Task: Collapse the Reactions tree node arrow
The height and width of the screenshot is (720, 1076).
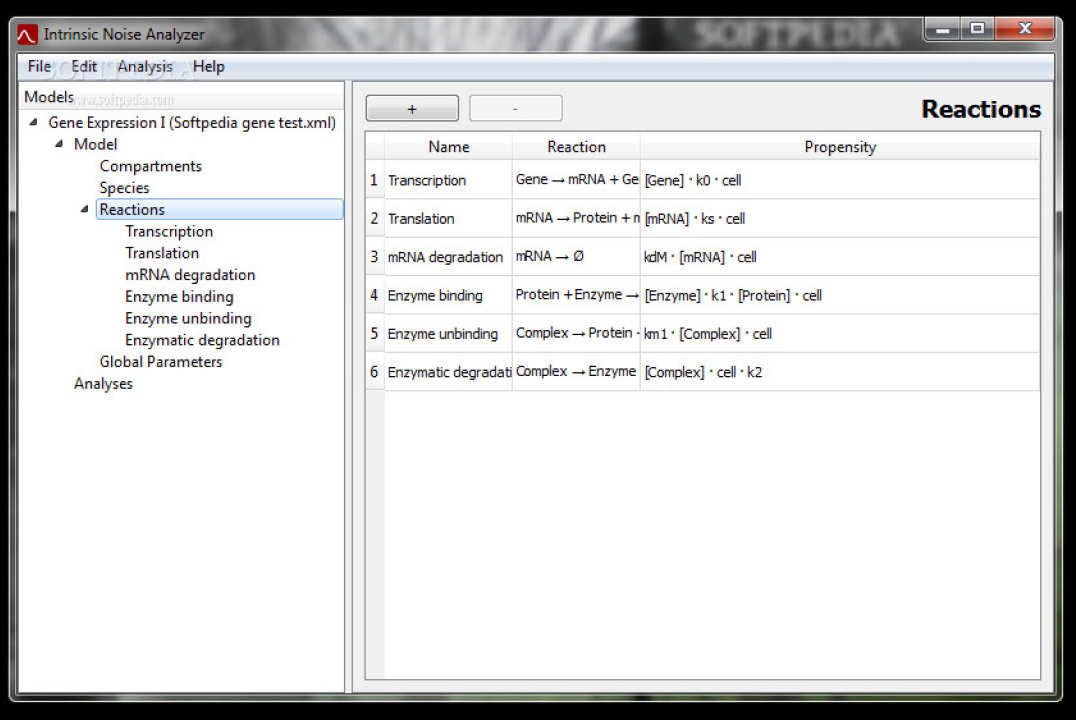Action: pyautogui.click(x=85, y=210)
